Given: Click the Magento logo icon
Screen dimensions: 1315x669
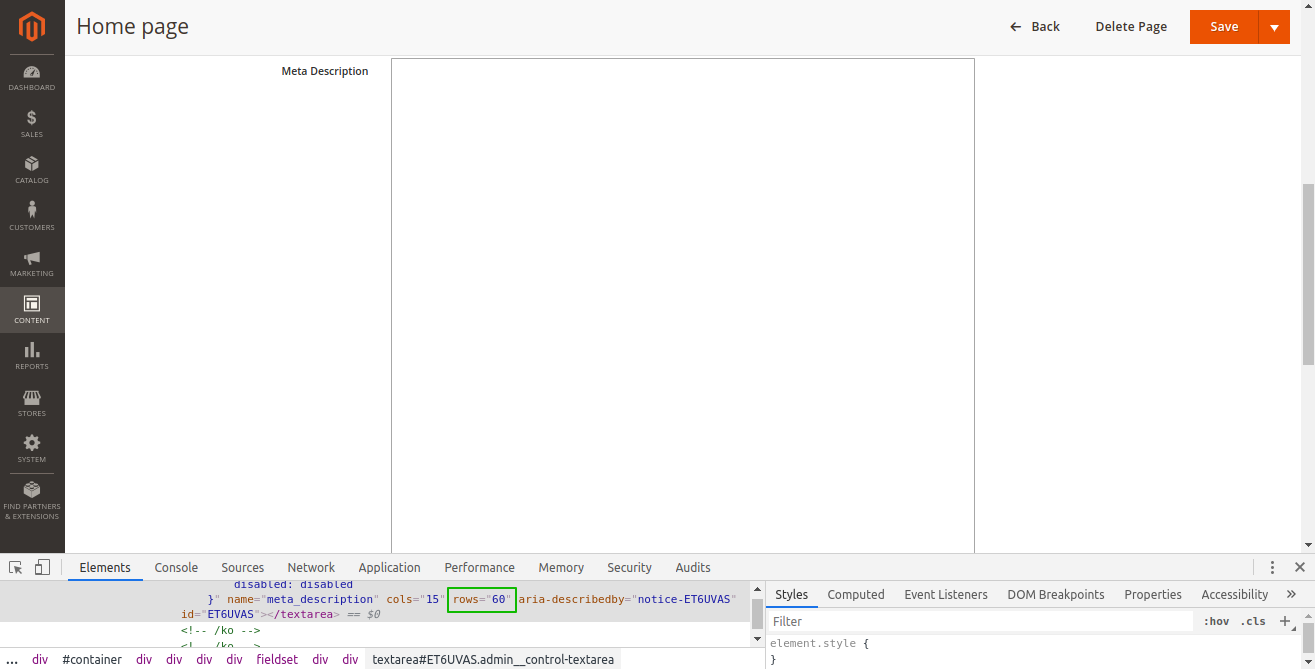Looking at the screenshot, I should tap(32, 27).
